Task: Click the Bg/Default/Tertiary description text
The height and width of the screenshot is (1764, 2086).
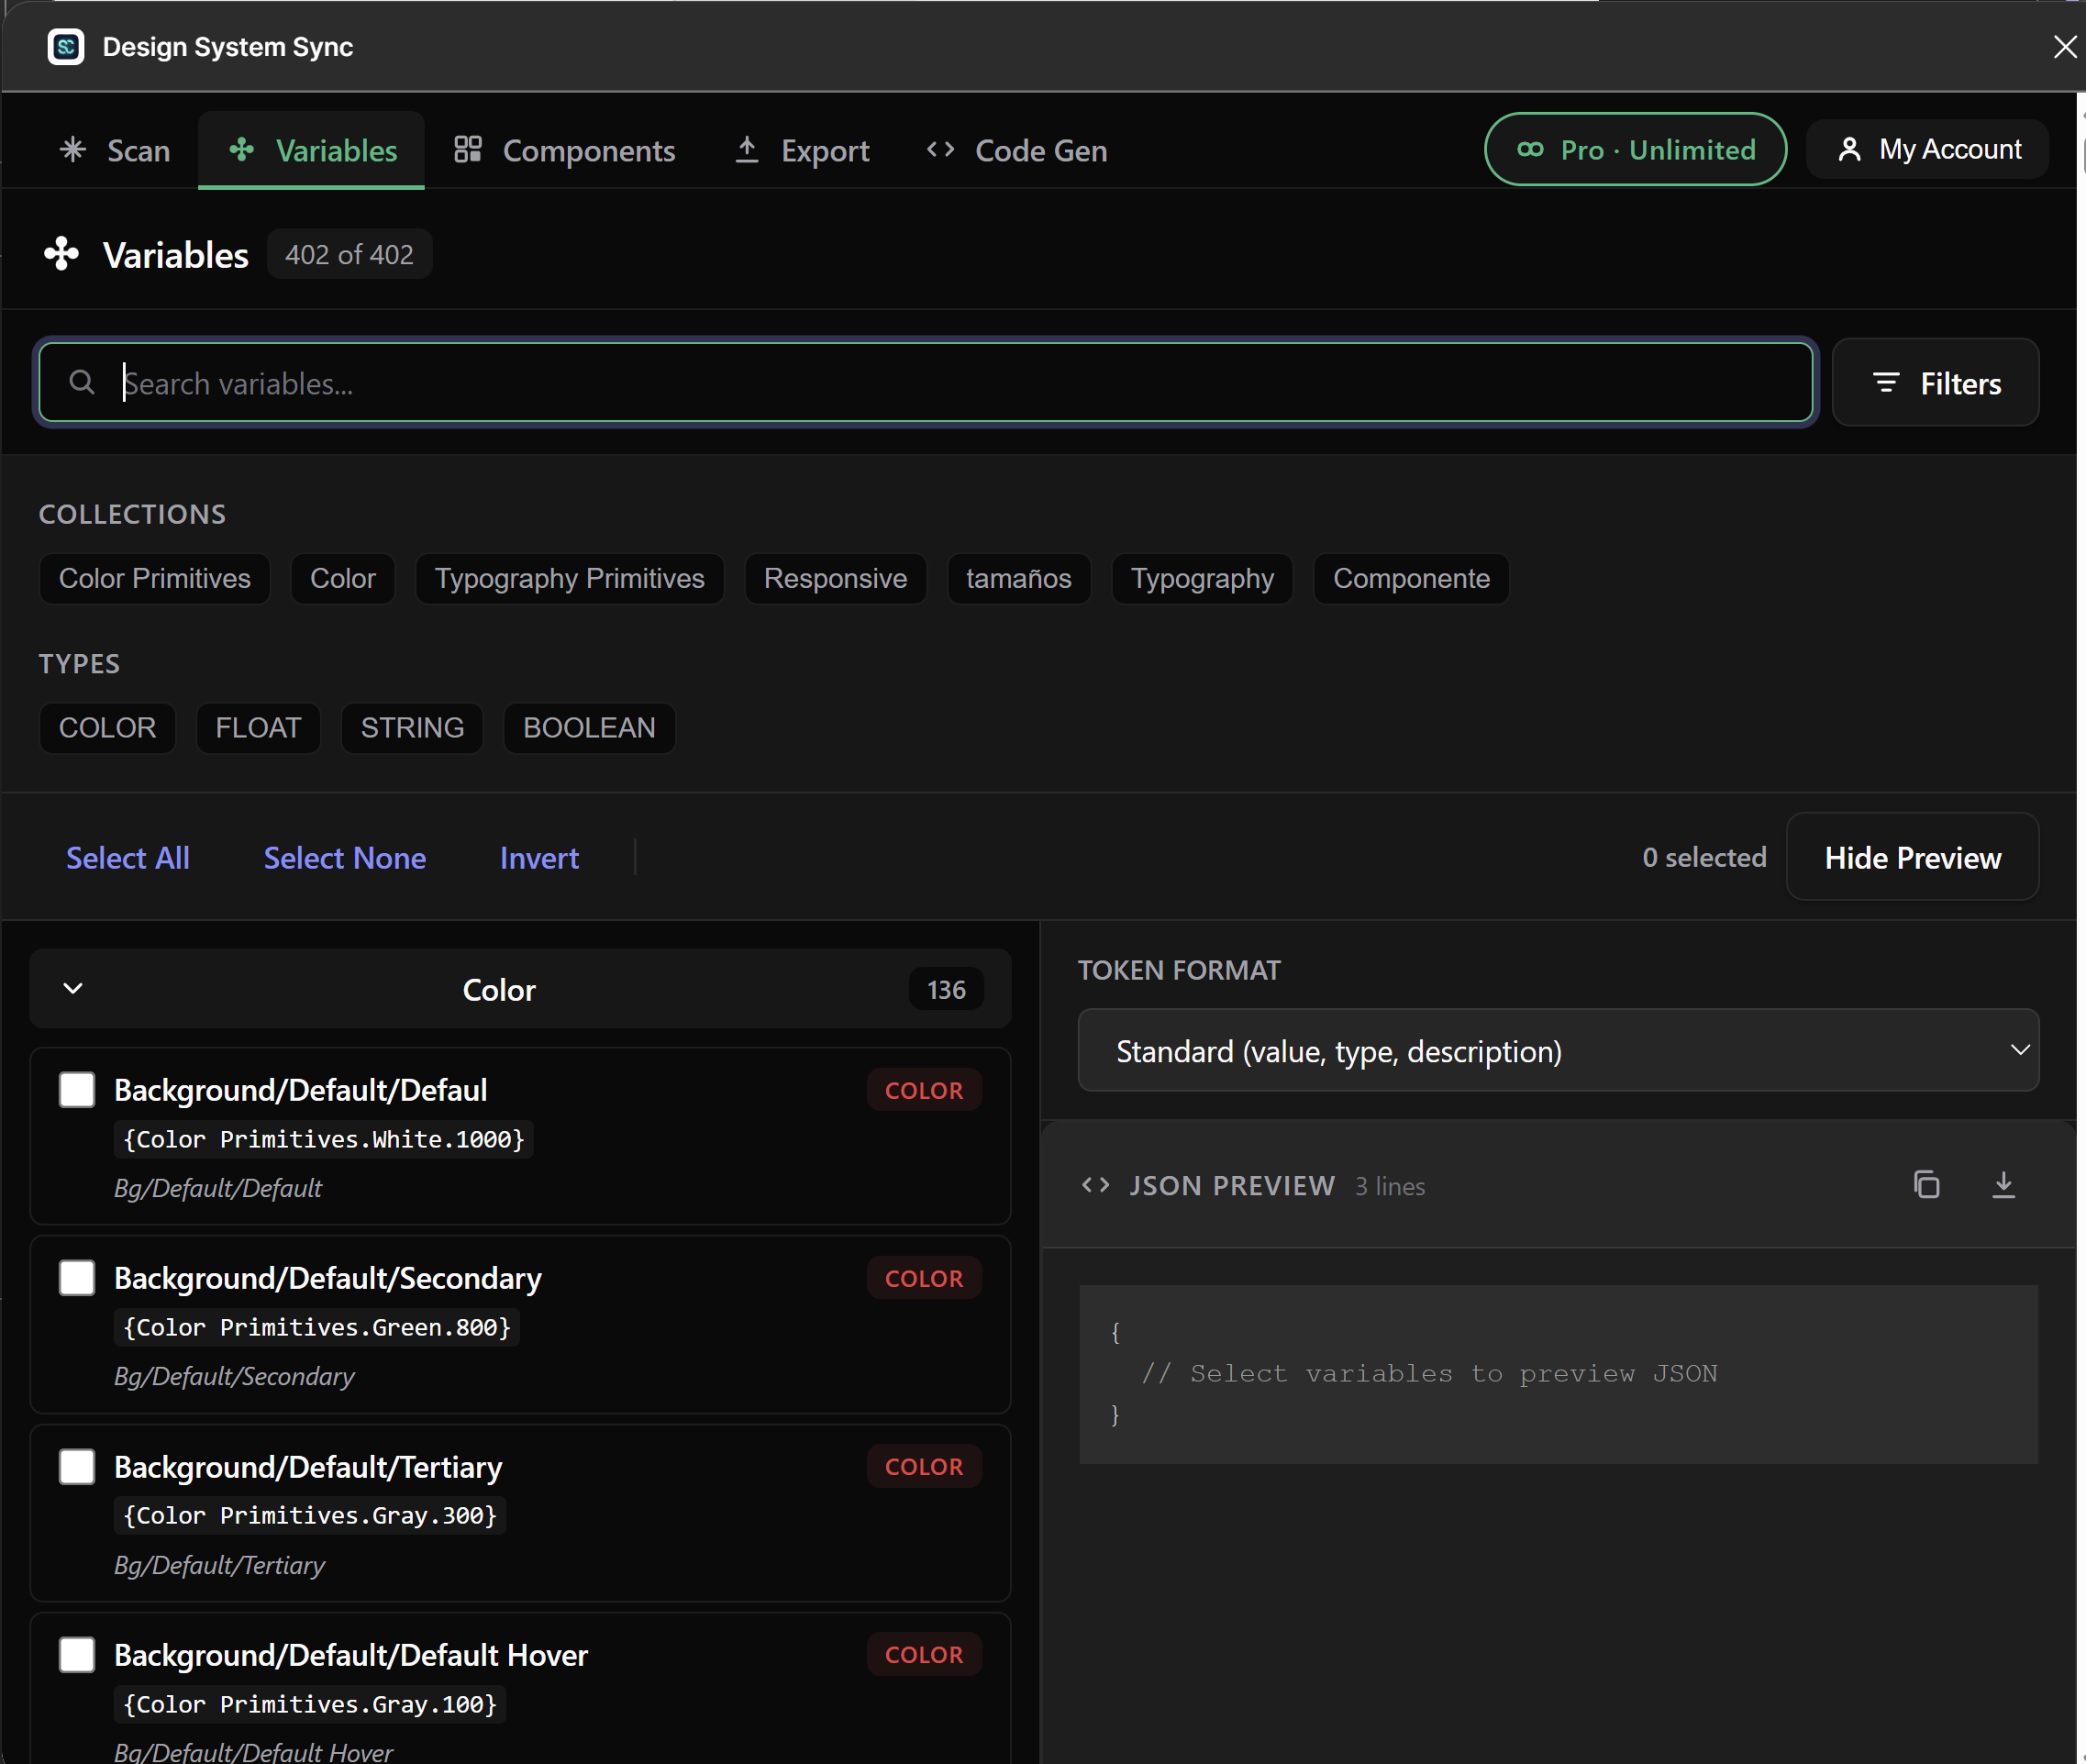Action: pyautogui.click(x=220, y=1565)
